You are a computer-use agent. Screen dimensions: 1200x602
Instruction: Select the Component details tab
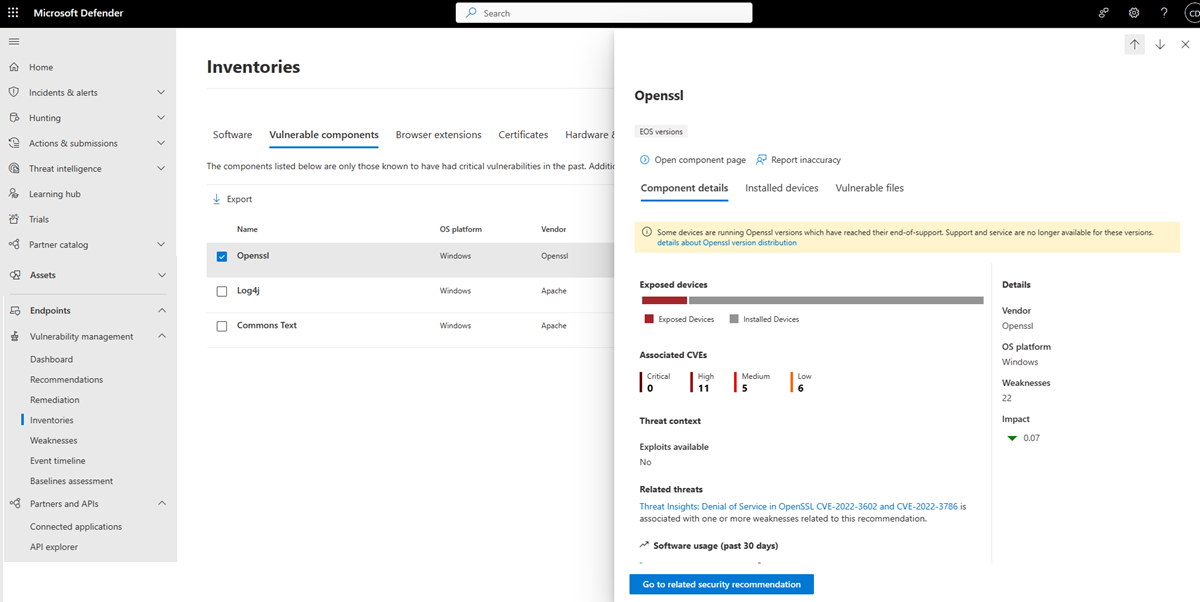tap(684, 188)
